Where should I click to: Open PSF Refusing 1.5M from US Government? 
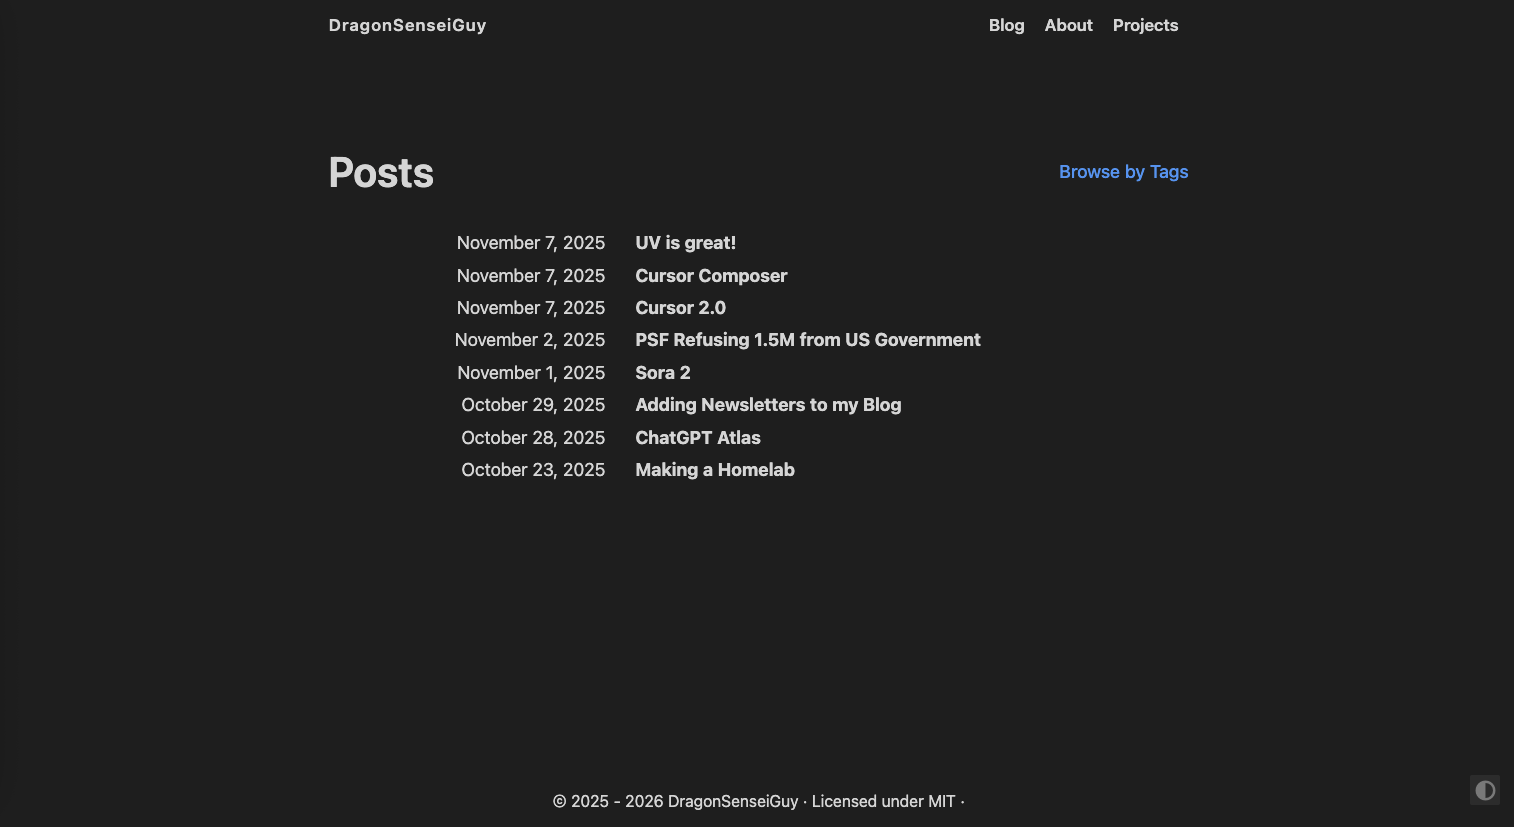(807, 340)
